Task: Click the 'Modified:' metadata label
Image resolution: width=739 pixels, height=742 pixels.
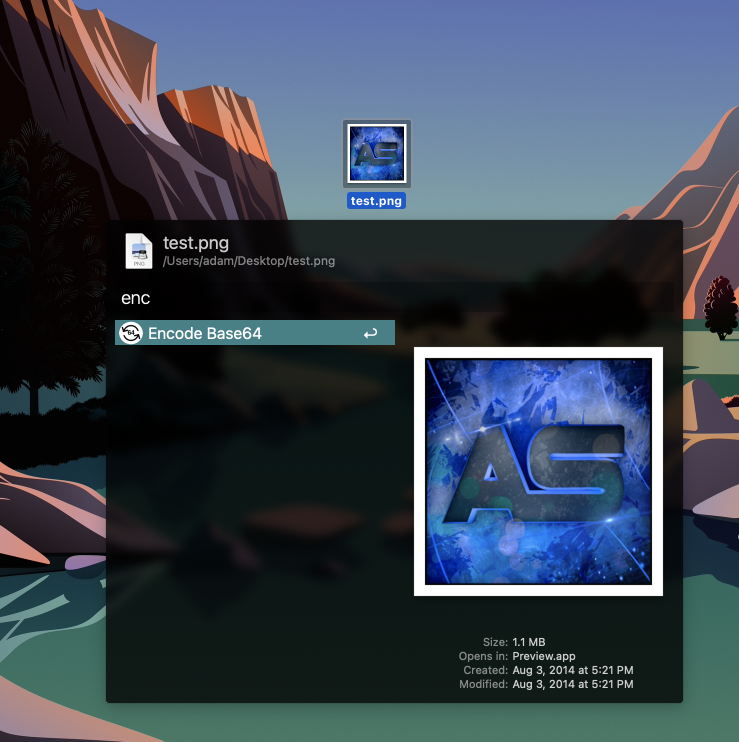Action: [483, 684]
